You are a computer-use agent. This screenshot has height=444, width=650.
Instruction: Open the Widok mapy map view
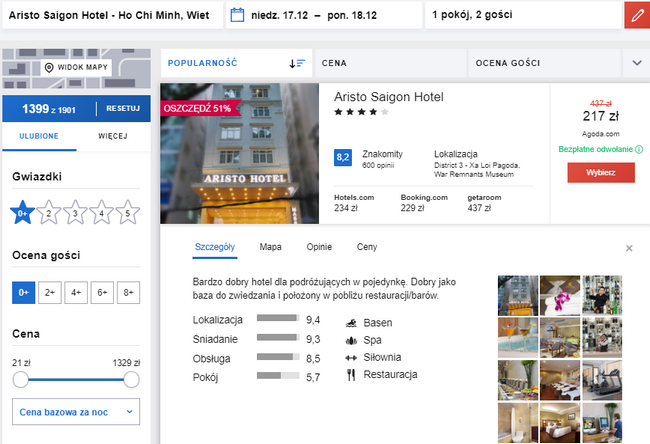(x=76, y=67)
